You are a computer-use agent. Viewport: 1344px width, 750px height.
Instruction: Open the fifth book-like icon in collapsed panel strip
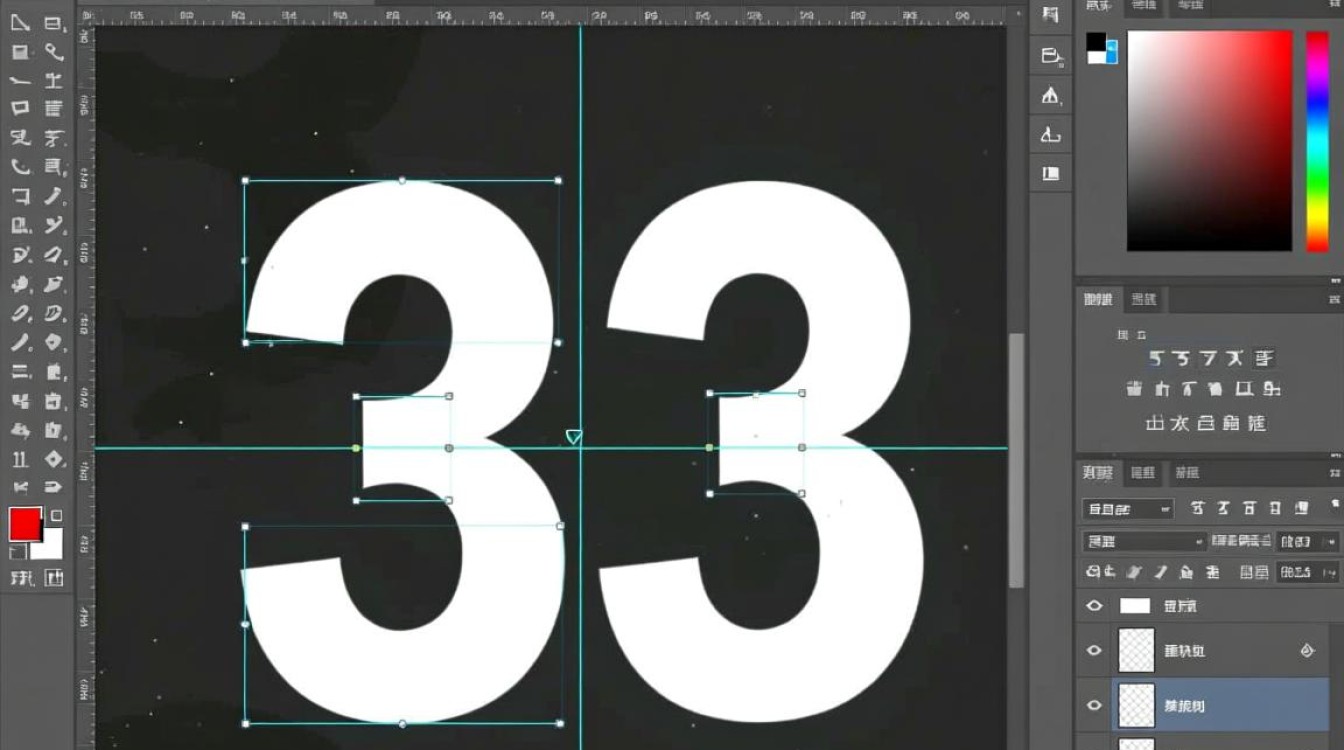1050,173
